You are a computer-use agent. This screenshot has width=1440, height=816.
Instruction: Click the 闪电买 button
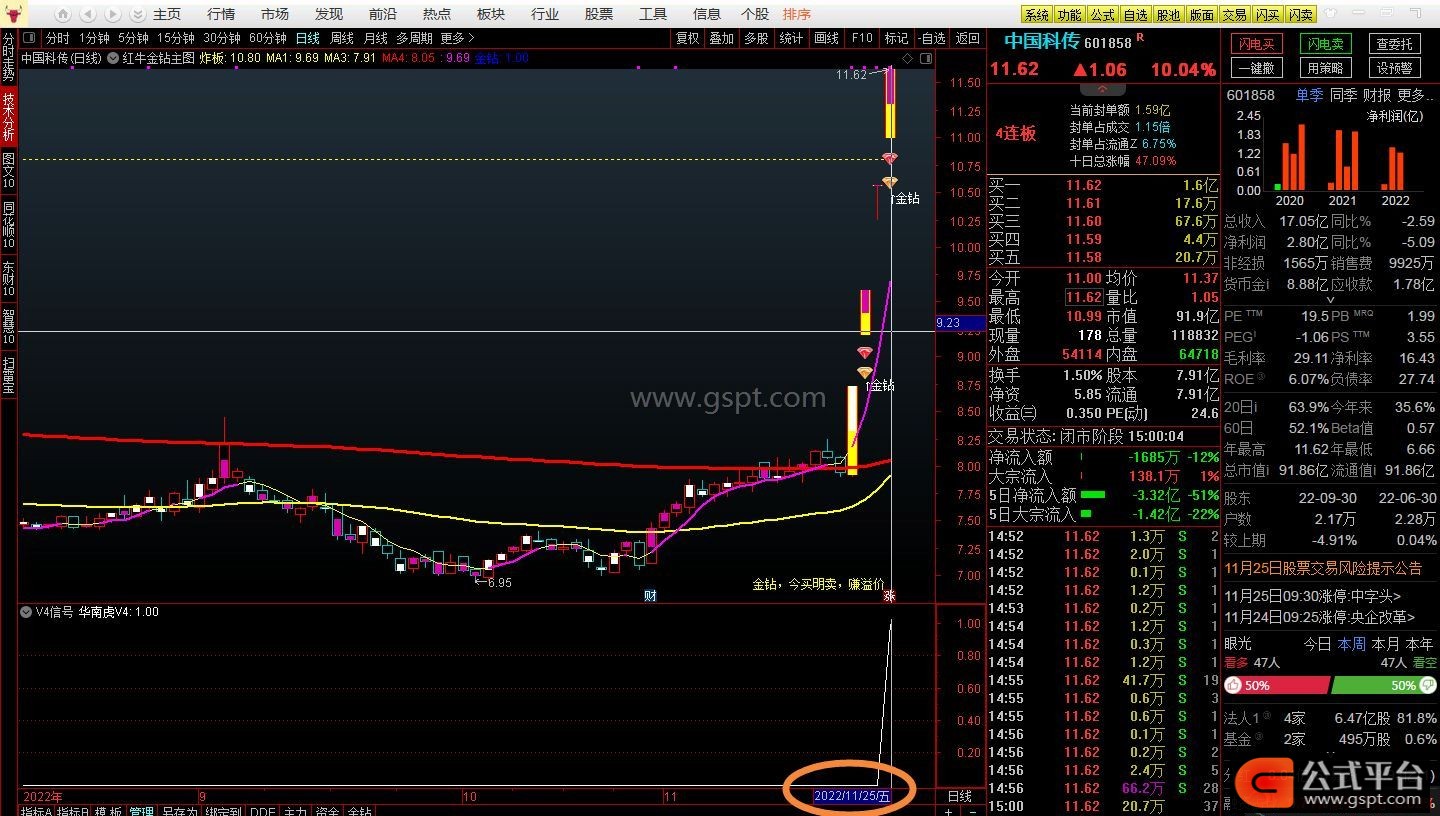coord(1256,44)
